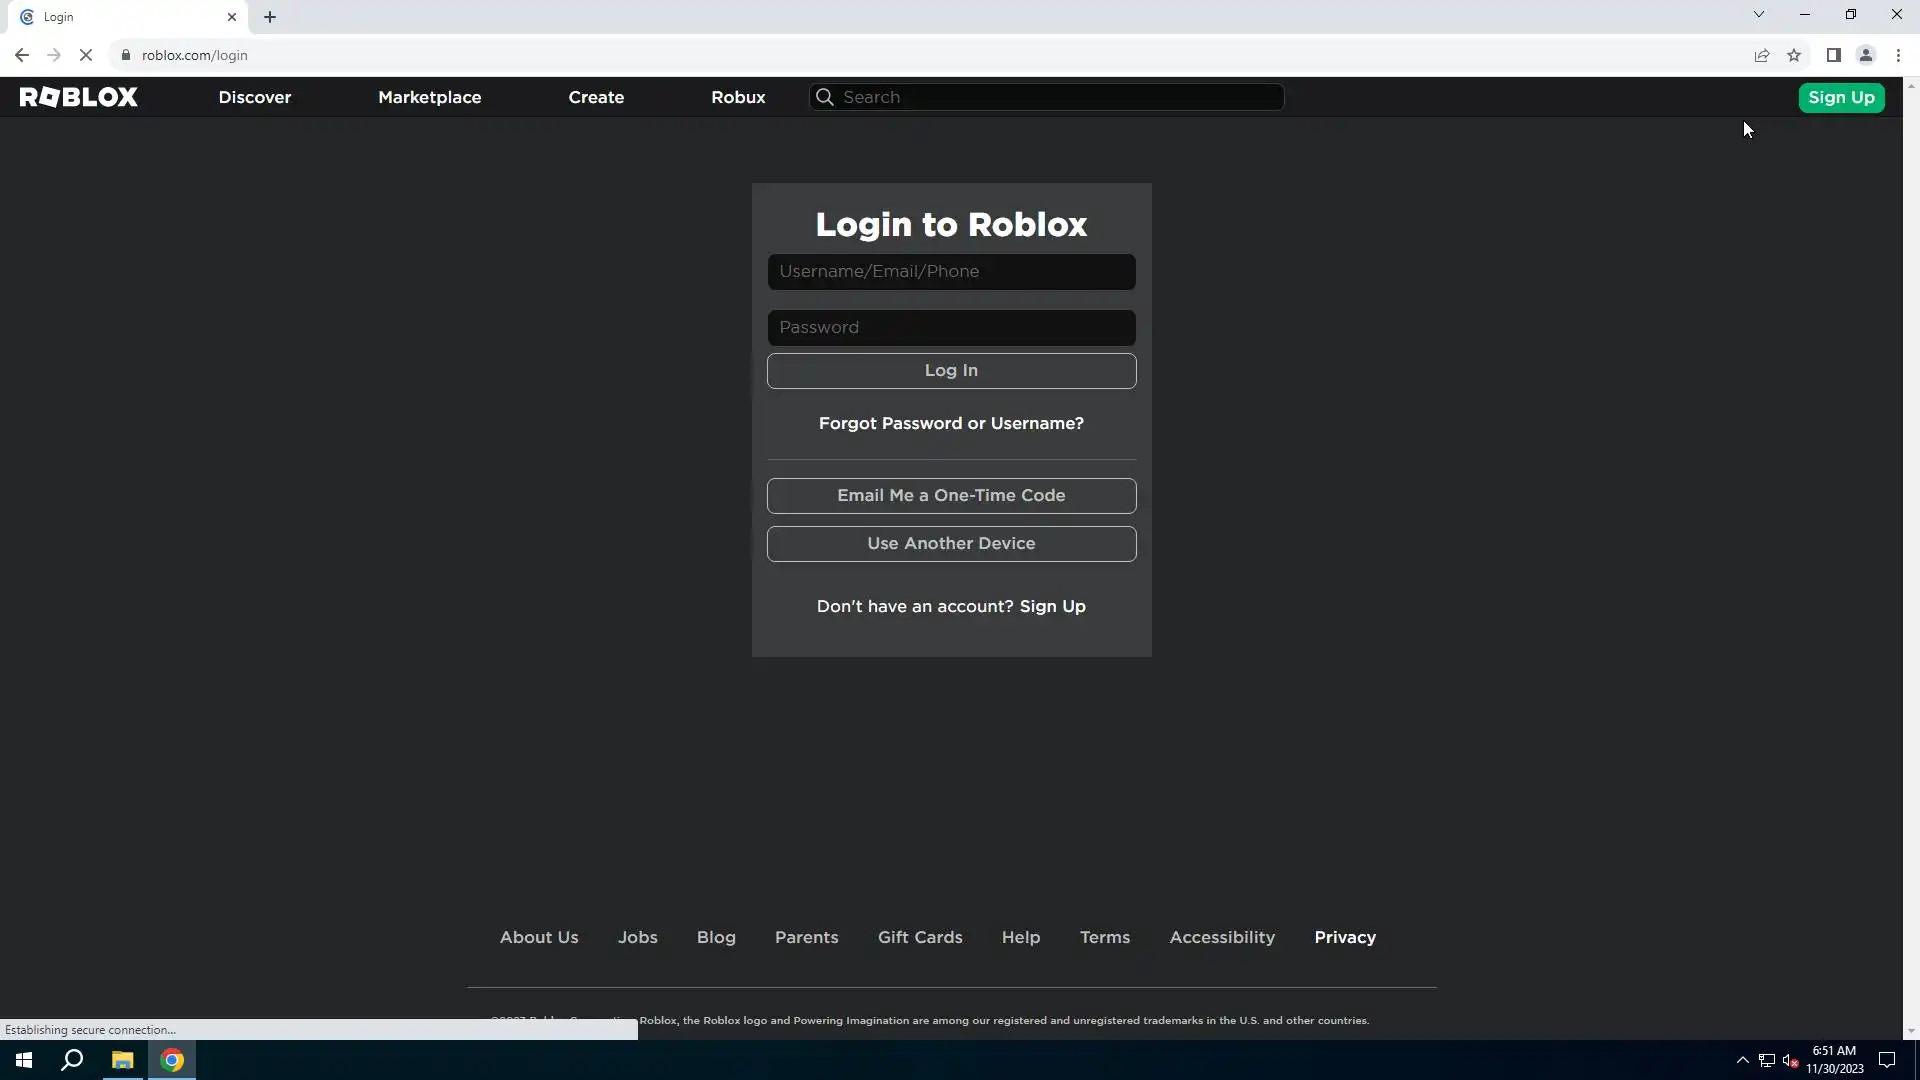Click the Password input field
The height and width of the screenshot is (1080, 1920).
tap(951, 328)
